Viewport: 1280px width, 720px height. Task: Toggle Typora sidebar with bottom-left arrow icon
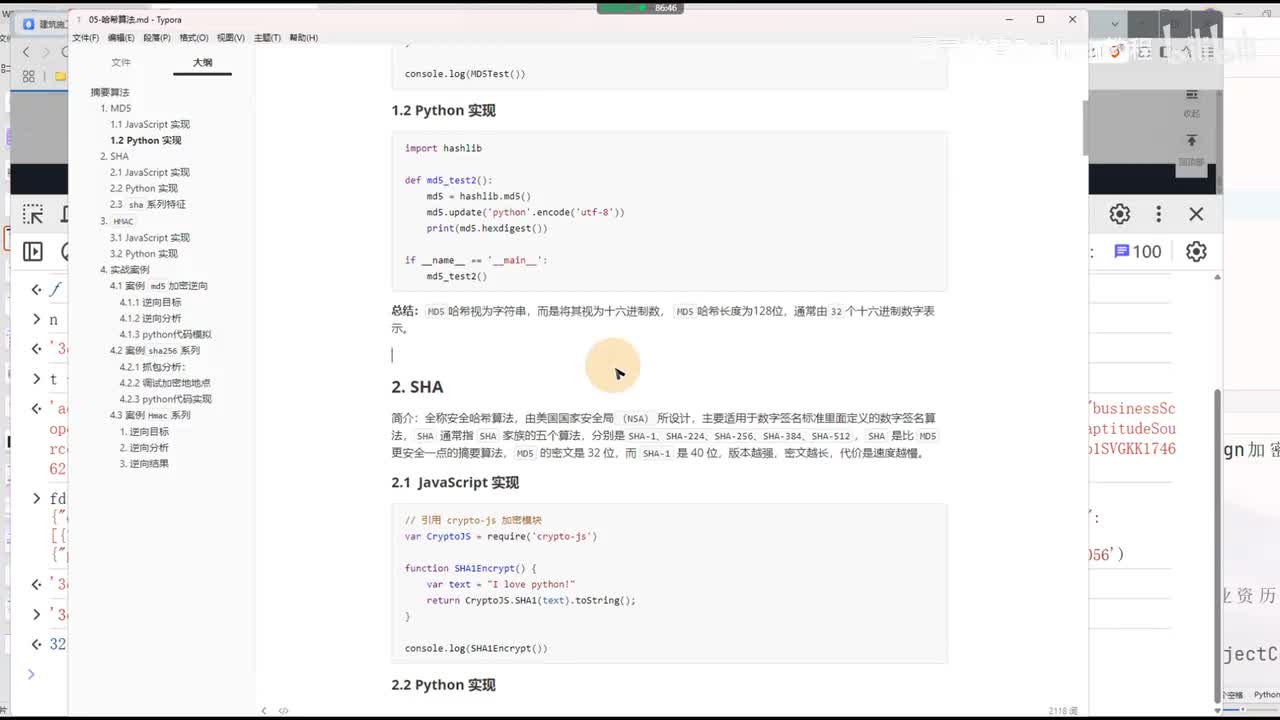tap(264, 710)
